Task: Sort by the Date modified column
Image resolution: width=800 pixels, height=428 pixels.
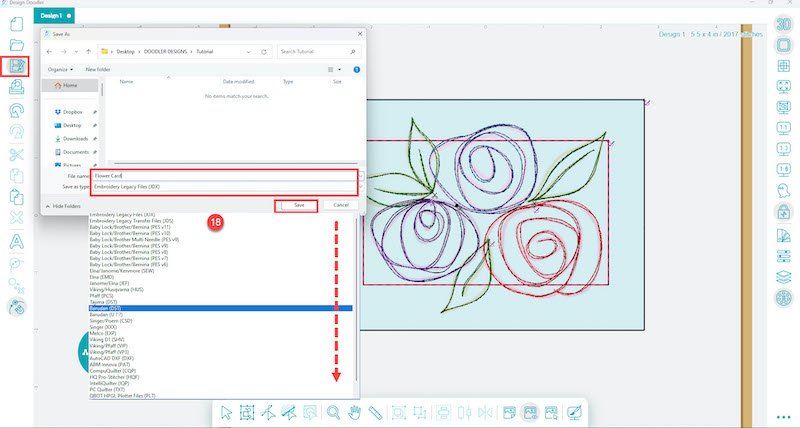Action: [238, 82]
